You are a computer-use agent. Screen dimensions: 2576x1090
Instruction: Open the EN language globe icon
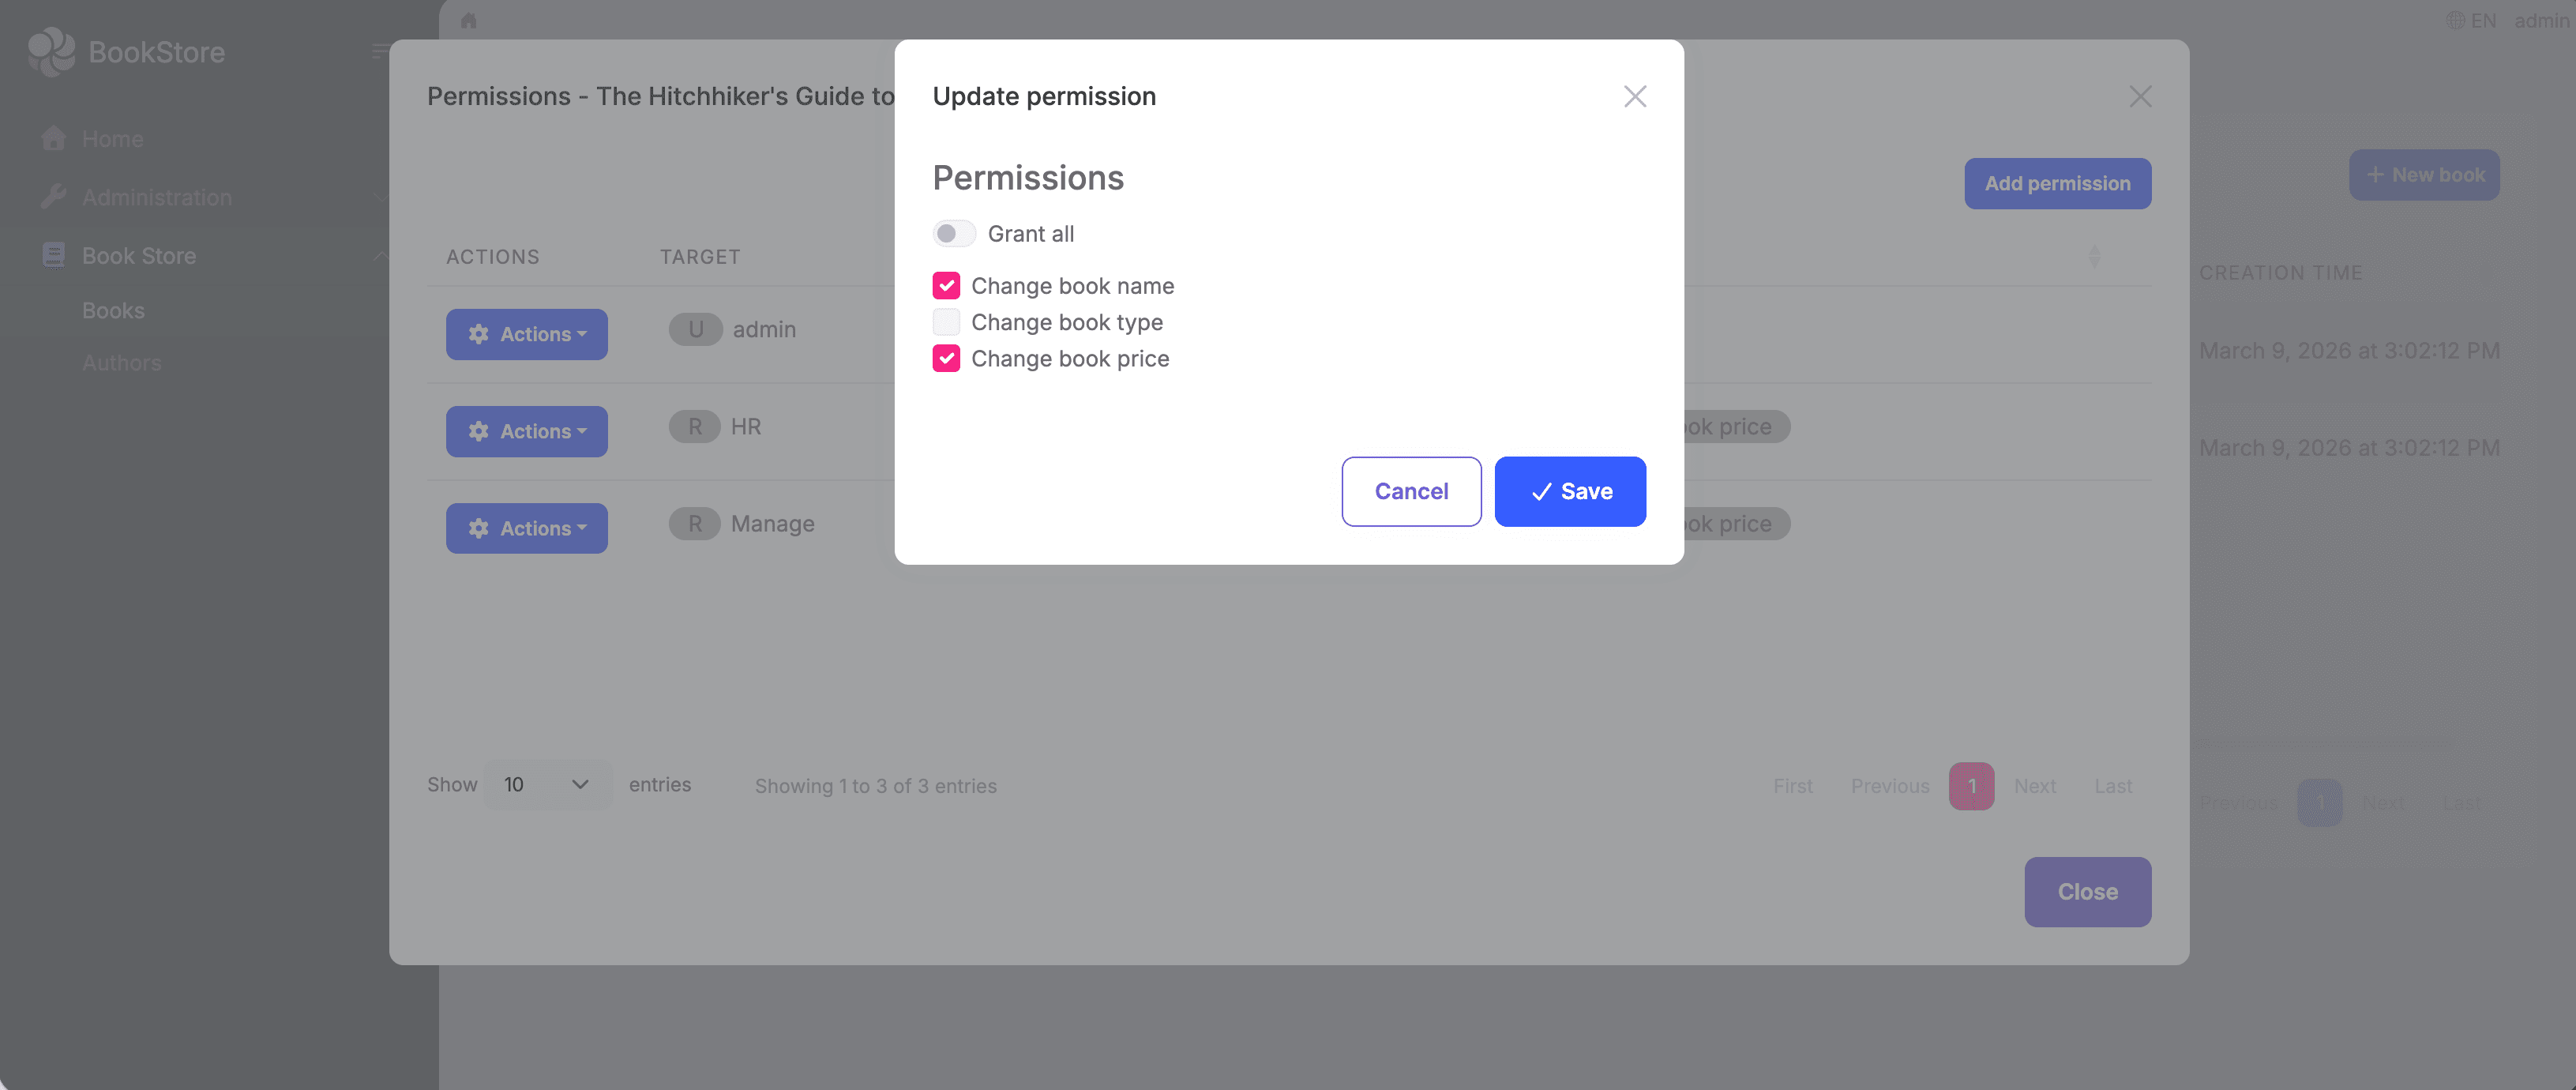[x=2455, y=20]
